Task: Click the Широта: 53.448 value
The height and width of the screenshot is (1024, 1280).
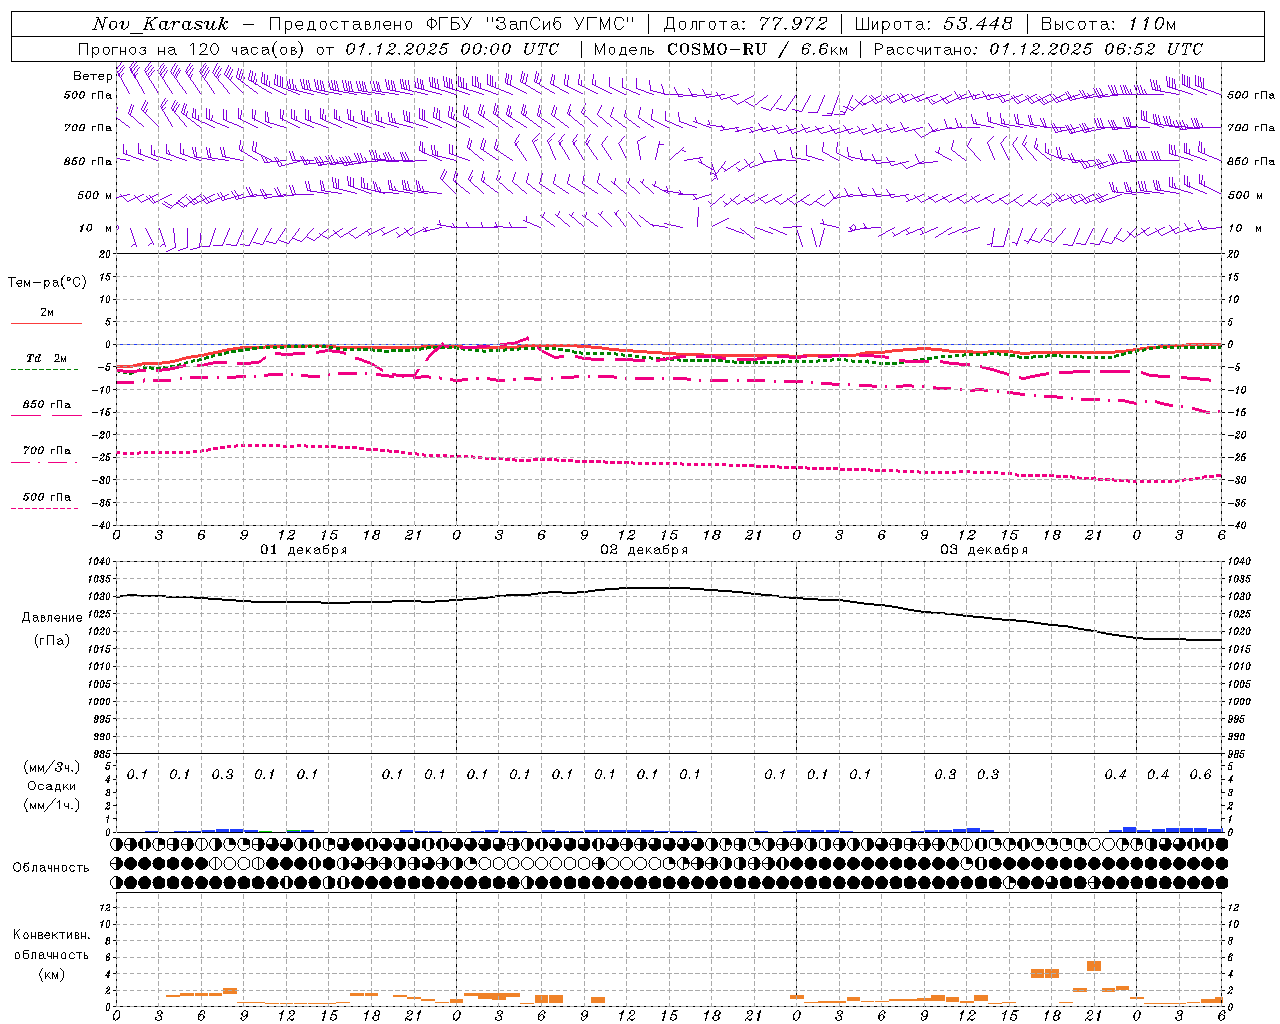Action: (x=933, y=24)
